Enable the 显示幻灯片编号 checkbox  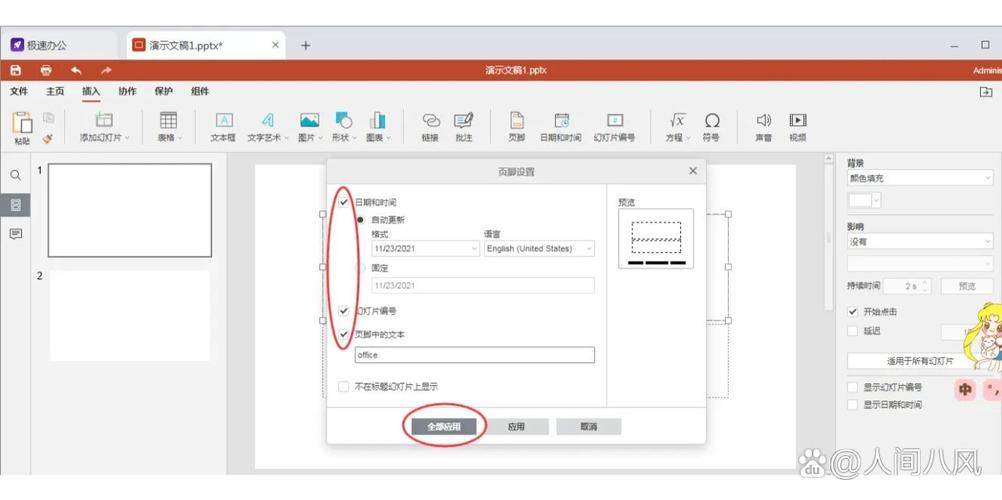click(852, 387)
